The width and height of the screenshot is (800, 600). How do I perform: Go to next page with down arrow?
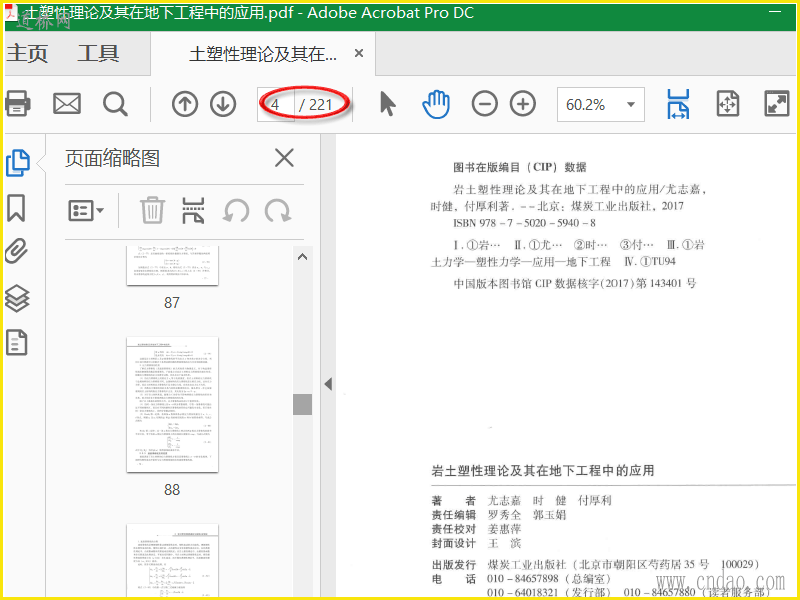(223, 104)
